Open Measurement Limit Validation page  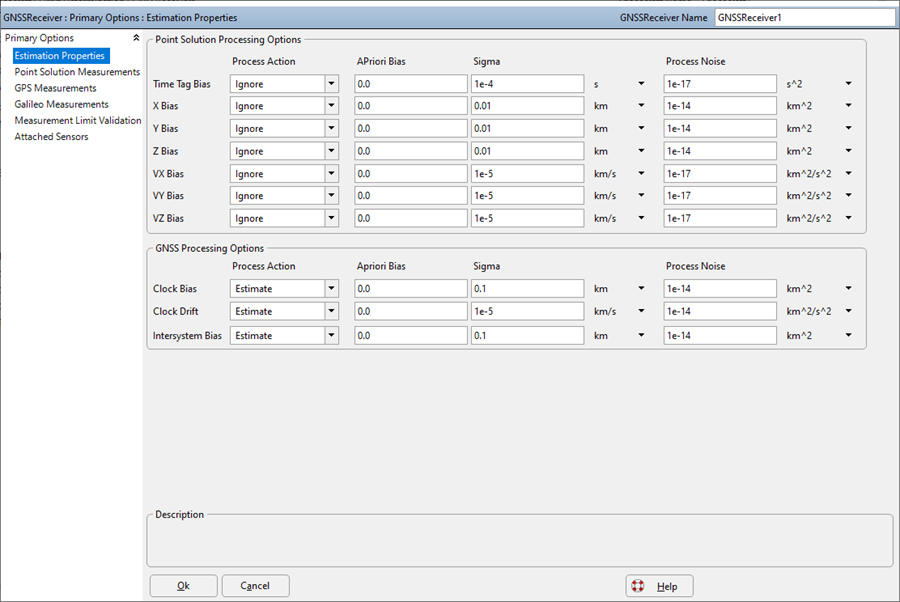[x=78, y=120]
